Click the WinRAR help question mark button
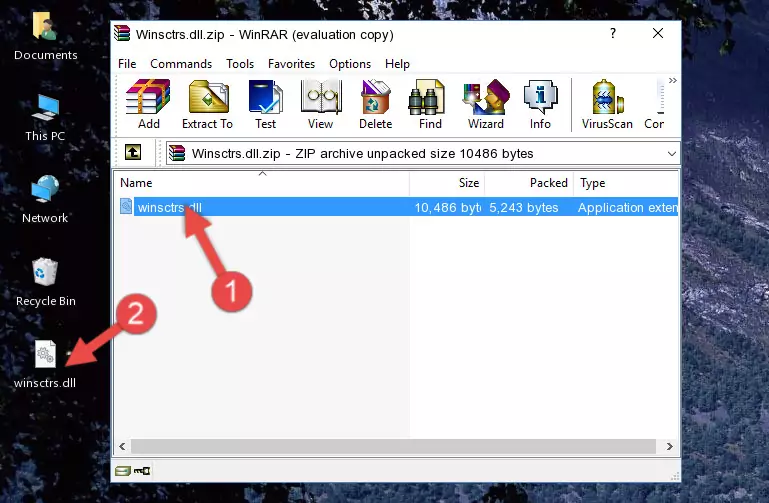 [613, 33]
